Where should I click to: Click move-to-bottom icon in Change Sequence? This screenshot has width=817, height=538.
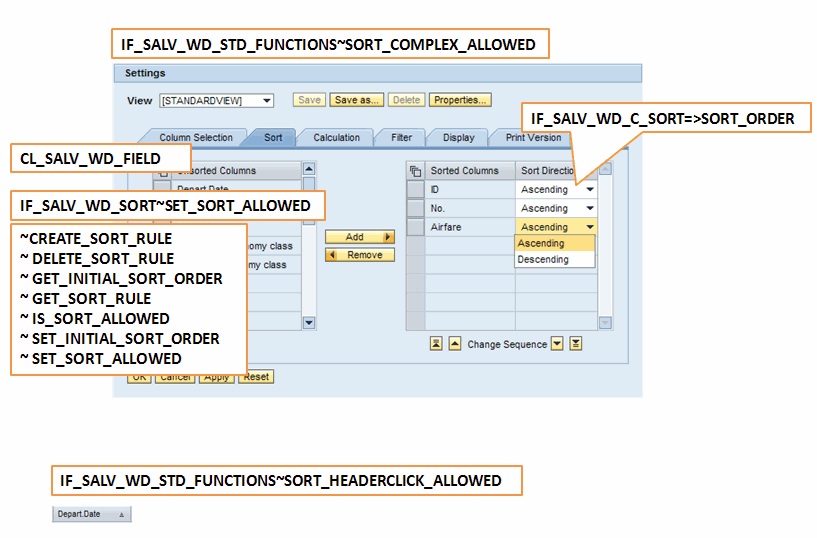[x=575, y=344]
